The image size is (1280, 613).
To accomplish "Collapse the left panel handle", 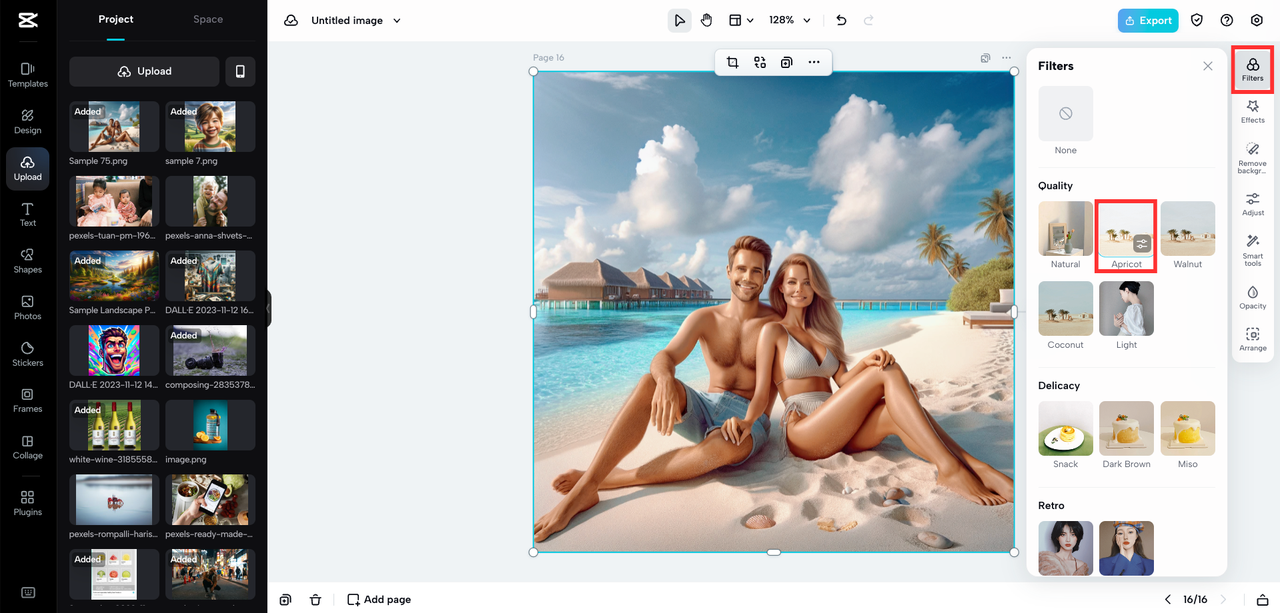I will pos(269,307).
